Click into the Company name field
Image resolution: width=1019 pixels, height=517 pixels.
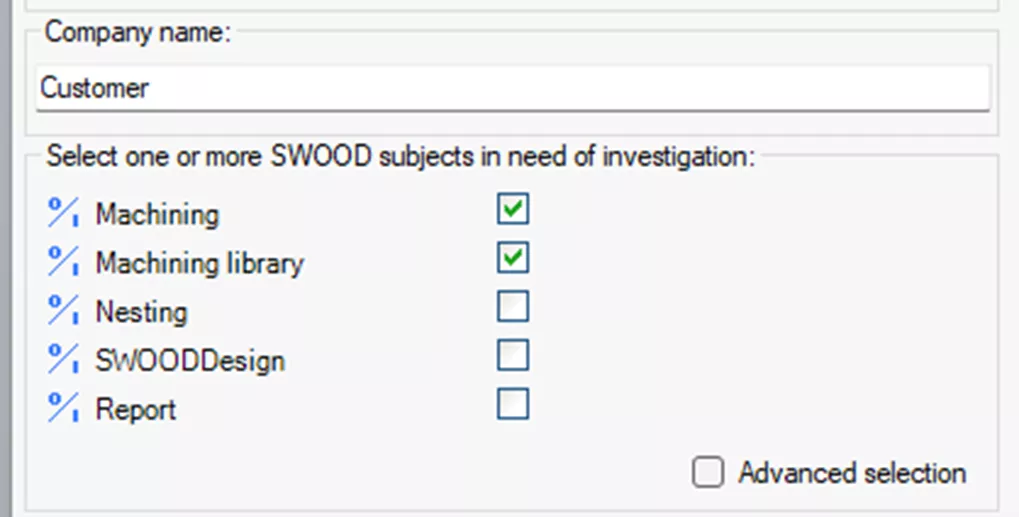coord(512,88)
